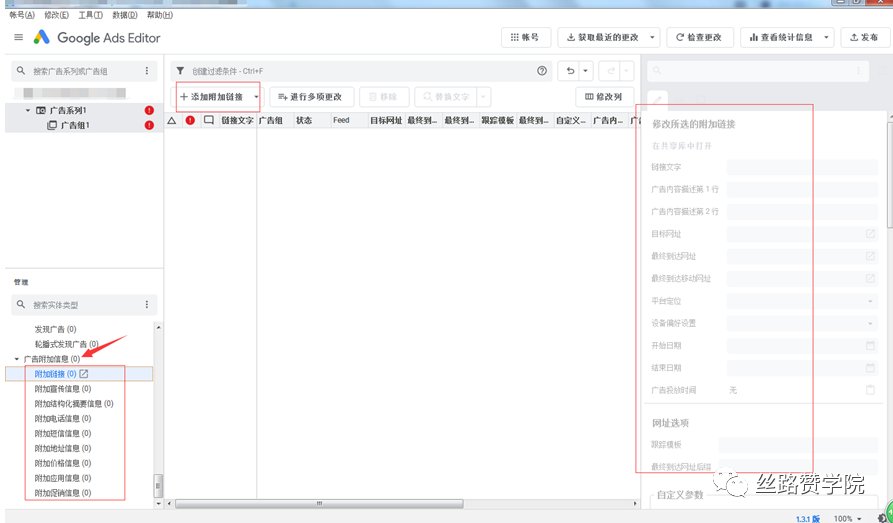The width and height of the screenshot is (893, 523).
Task: Click the 平台定位 dropdown in edit panel
Action: click(x=802, y=301)
